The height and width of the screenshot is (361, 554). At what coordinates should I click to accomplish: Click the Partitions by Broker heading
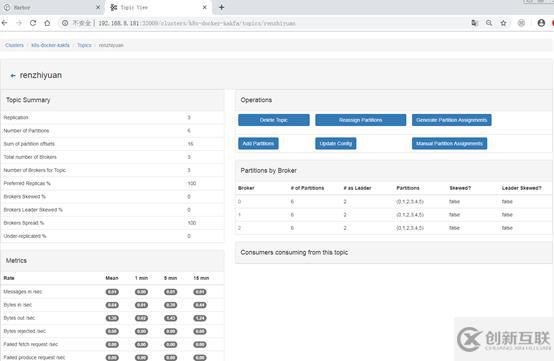(x=269, y=171)
